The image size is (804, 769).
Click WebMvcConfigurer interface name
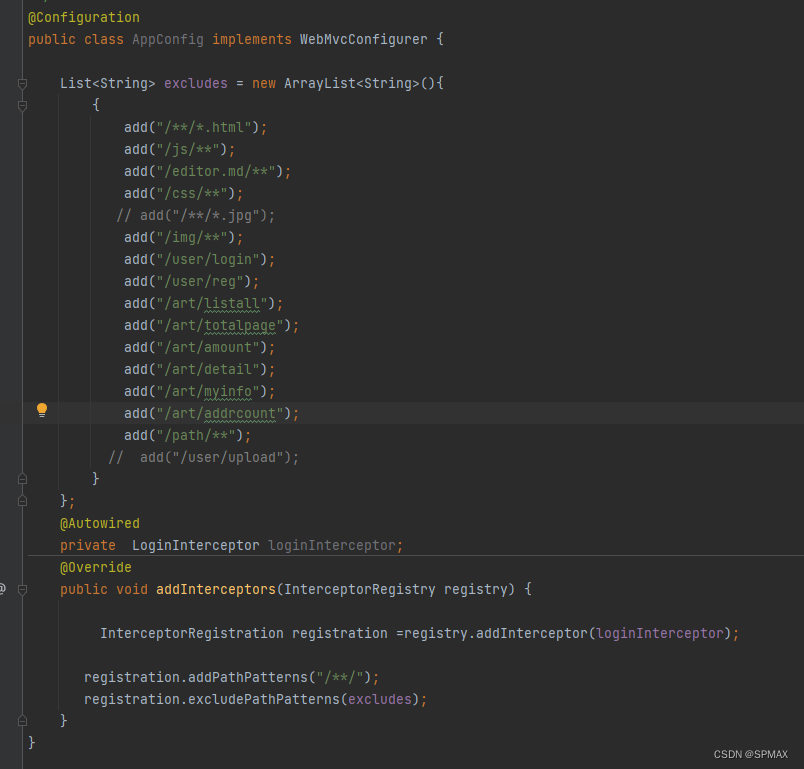363,39
